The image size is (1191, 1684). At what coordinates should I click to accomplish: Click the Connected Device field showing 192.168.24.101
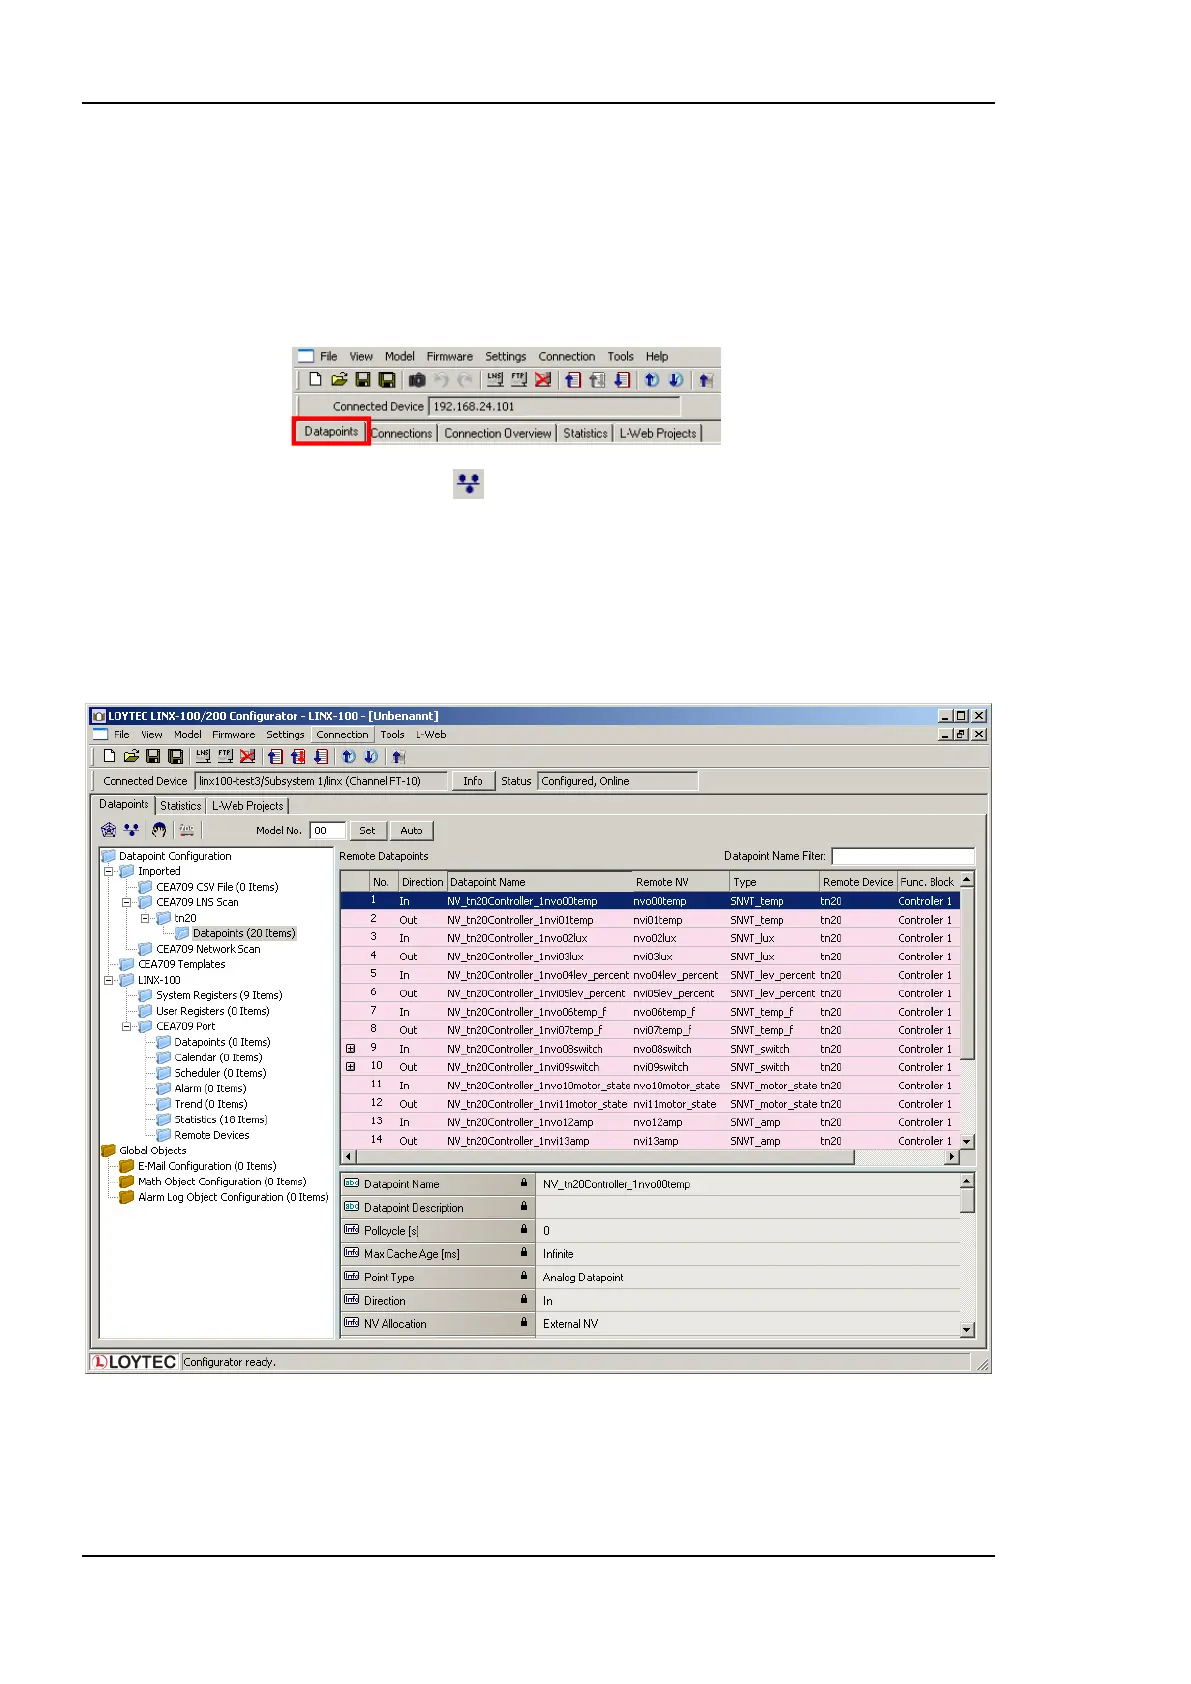(x=554, y=406)
